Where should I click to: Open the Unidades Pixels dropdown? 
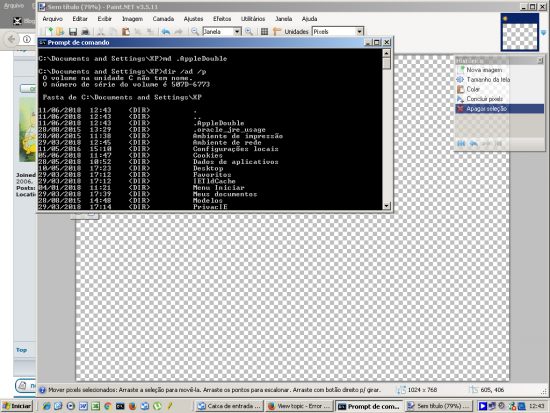[360, 32]
